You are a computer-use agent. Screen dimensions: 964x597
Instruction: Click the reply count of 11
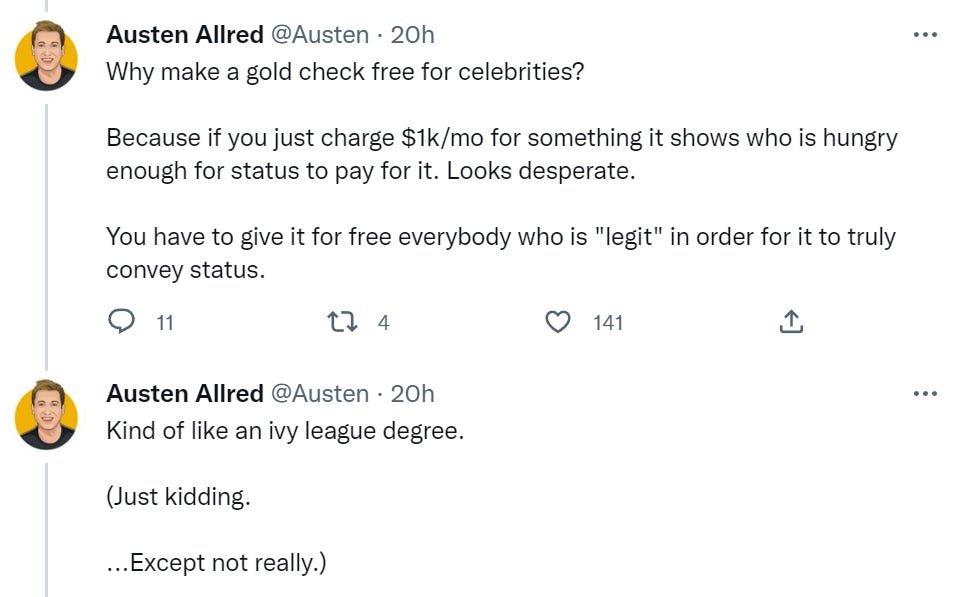coord(165,322)
